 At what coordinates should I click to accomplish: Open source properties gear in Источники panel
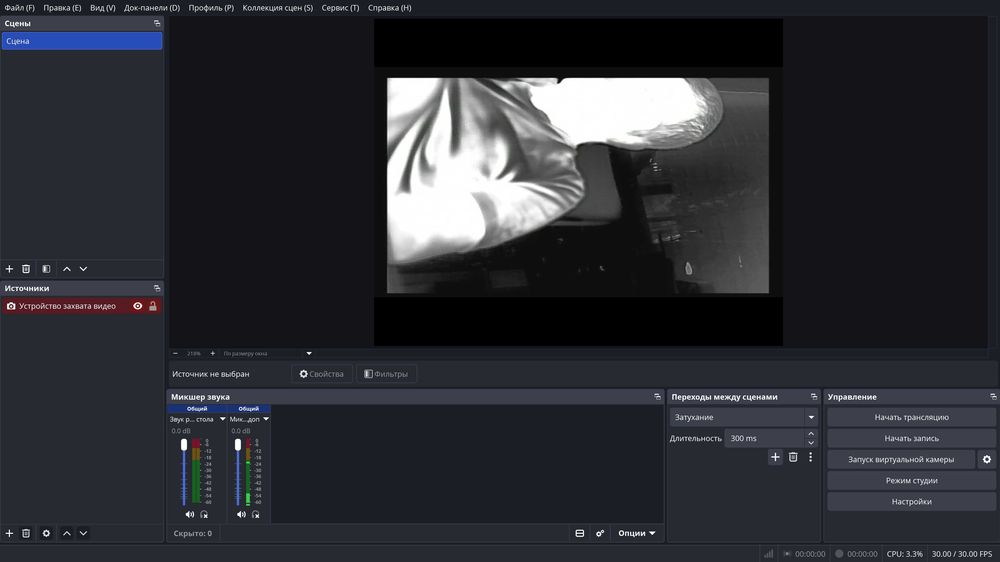(x=46, y=533)
